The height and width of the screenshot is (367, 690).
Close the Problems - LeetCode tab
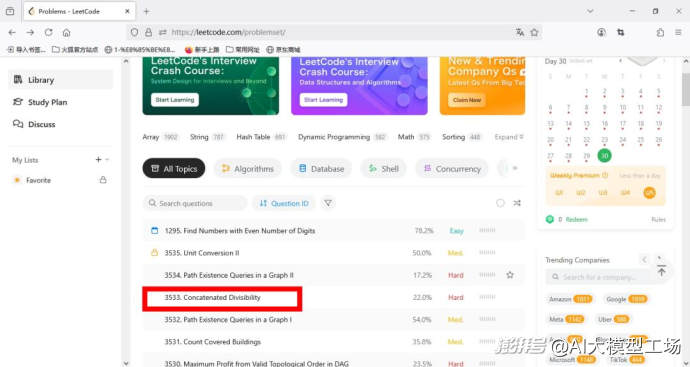tap(127, 11)
